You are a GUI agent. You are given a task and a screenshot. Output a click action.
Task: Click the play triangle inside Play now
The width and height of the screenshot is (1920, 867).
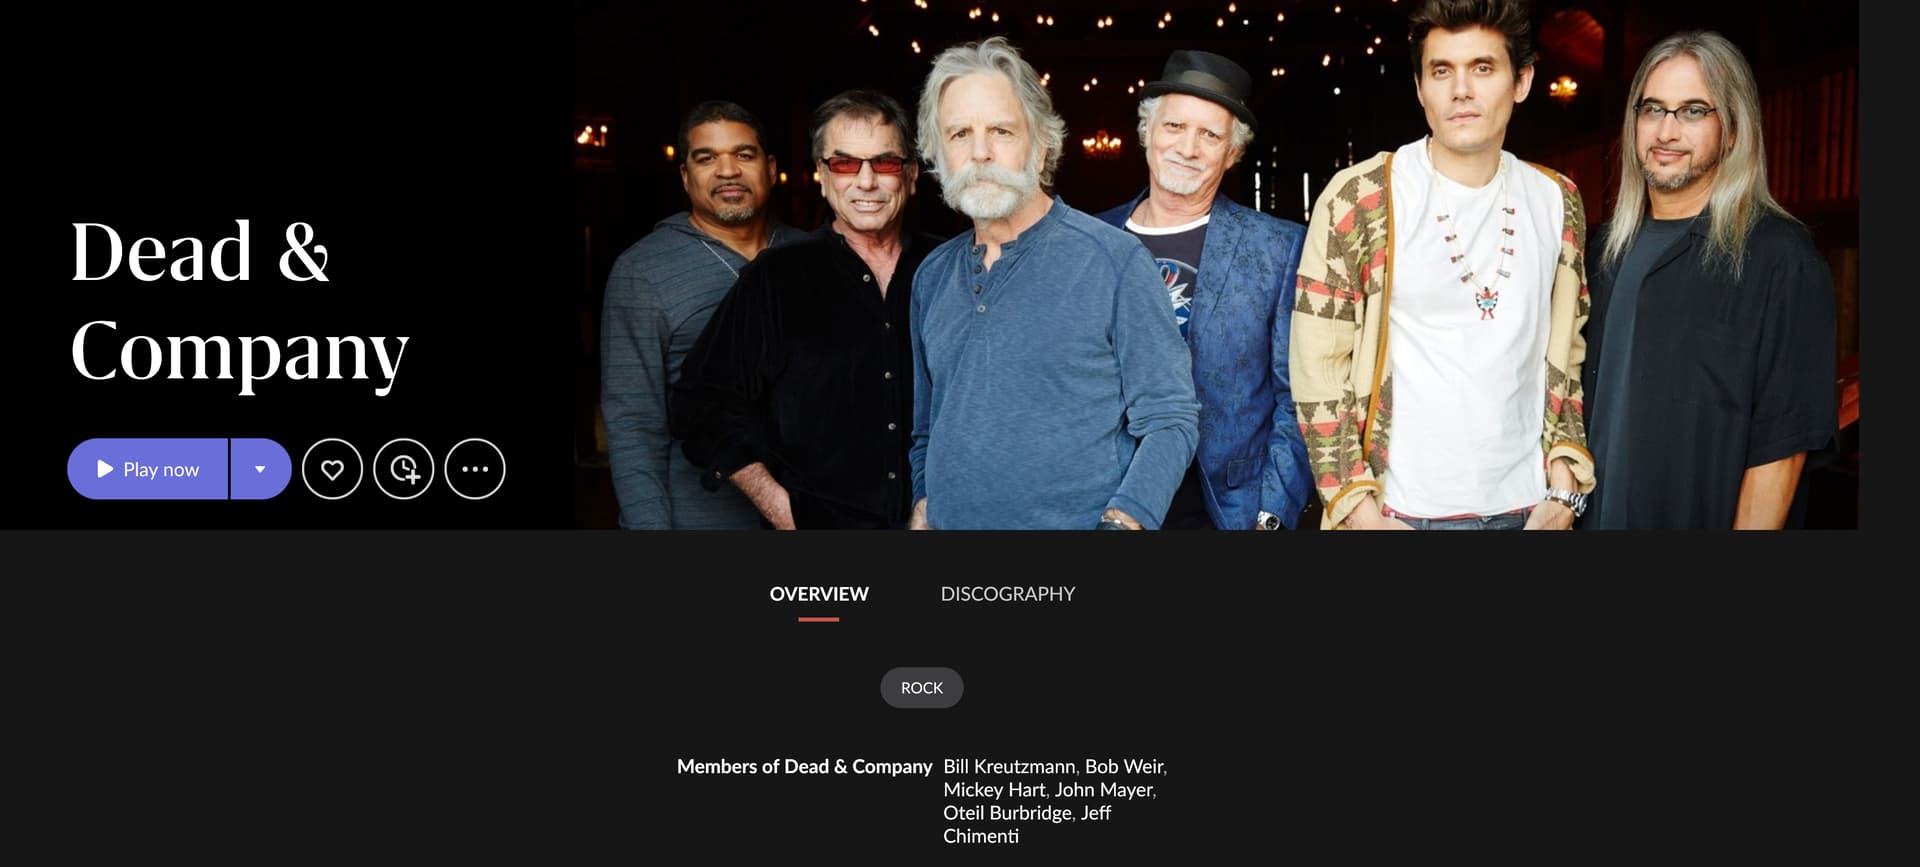coord(105,469)
